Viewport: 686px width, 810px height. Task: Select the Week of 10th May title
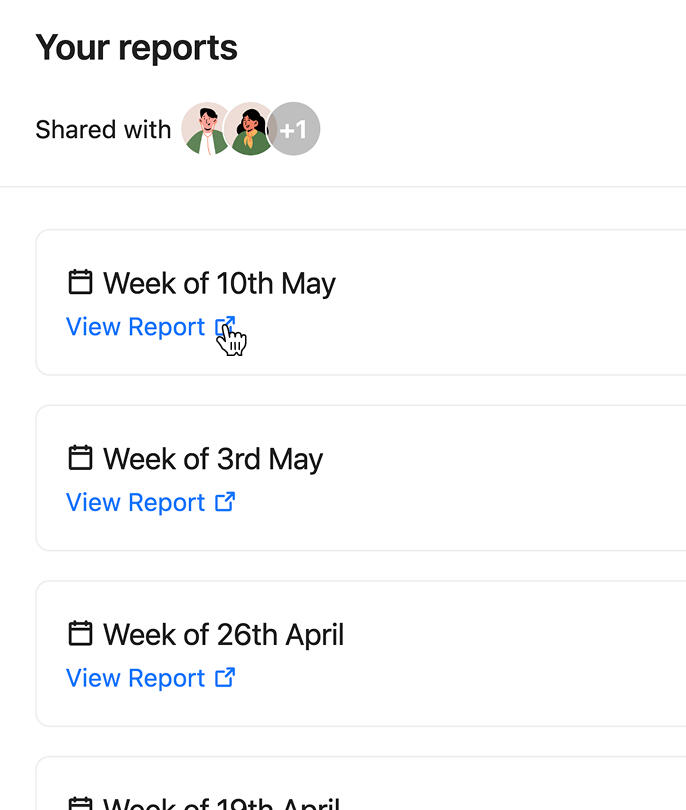tap(219, 283)
